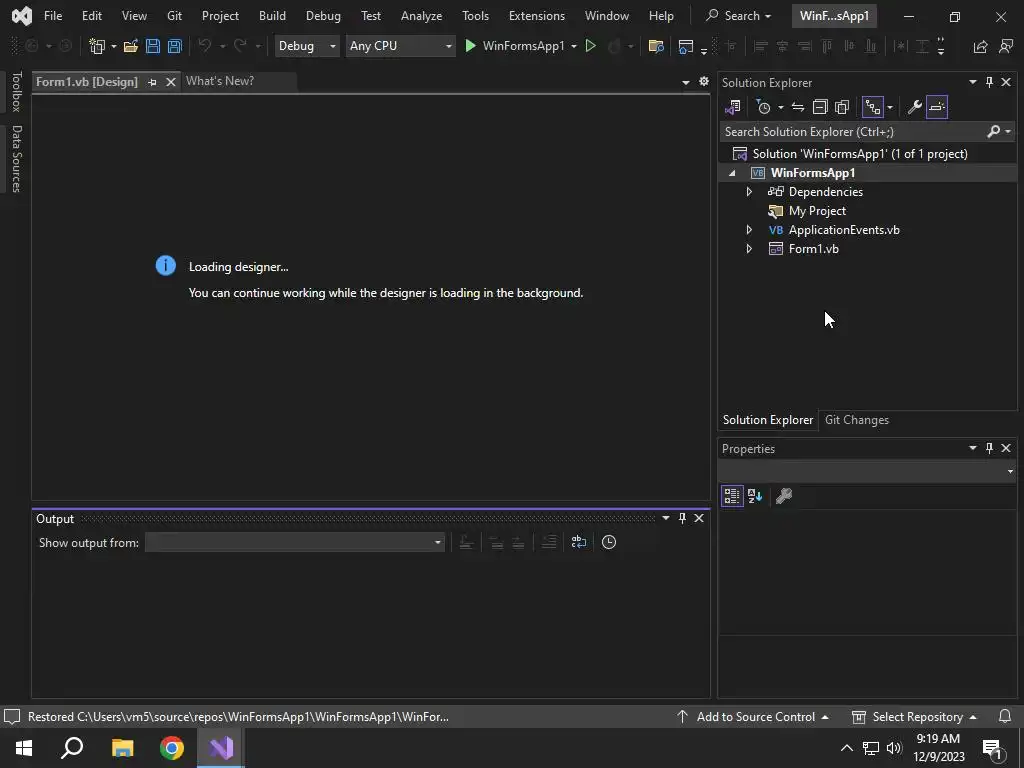
Task: Click the Search button in title bar
Action: click(739, 16)
